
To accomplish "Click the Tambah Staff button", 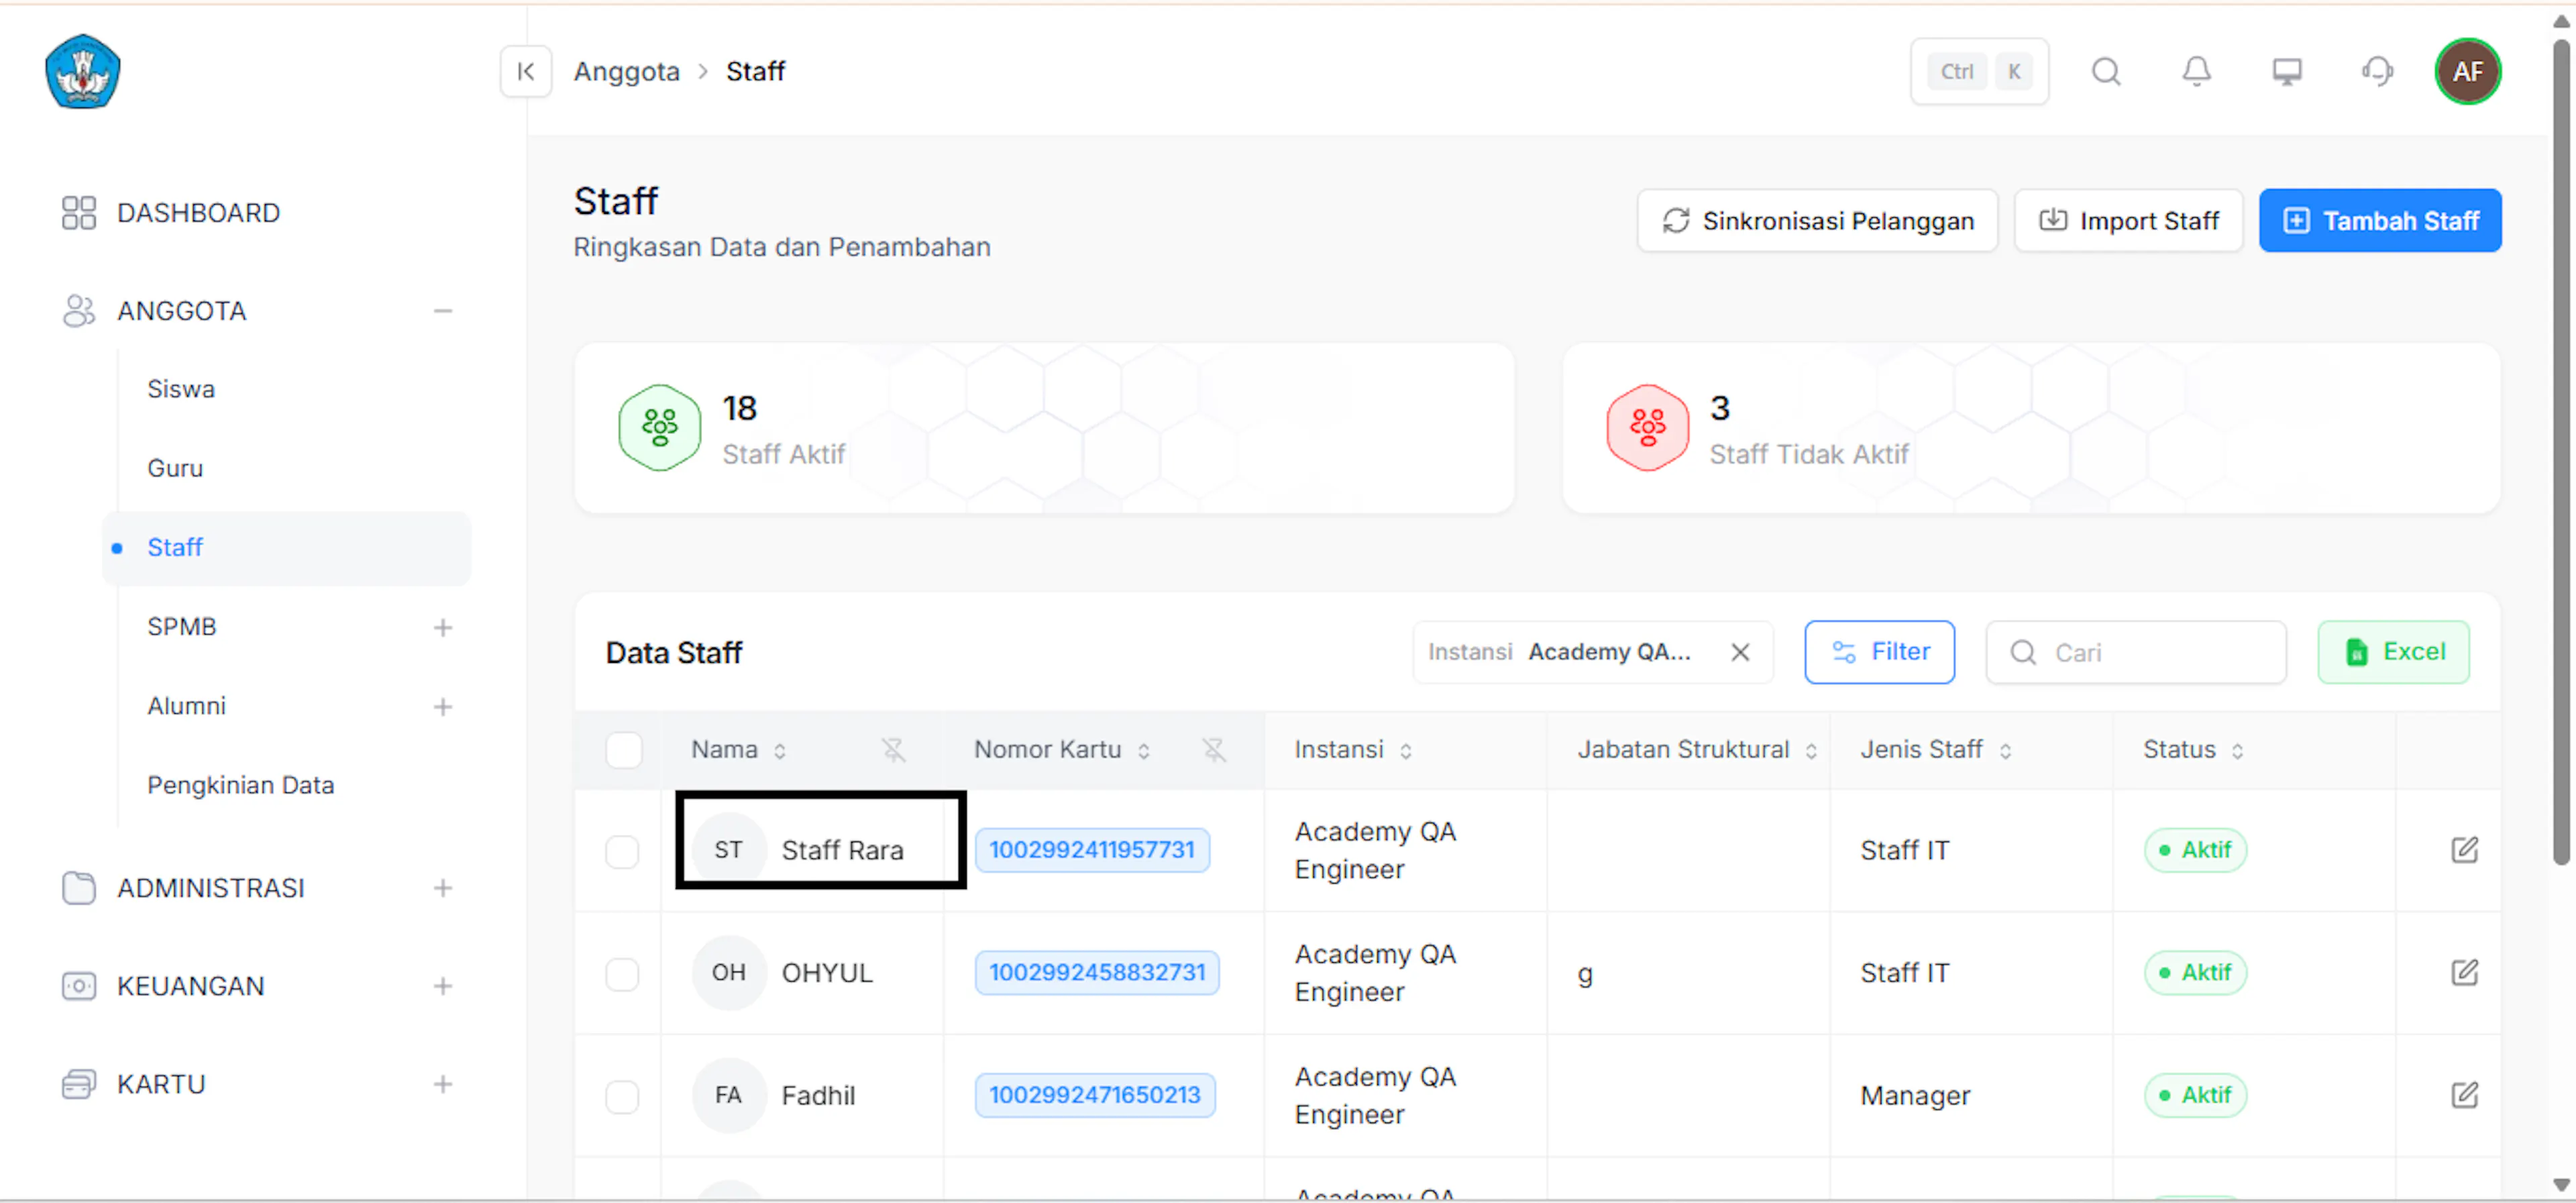I will (x=2380, y=220).
